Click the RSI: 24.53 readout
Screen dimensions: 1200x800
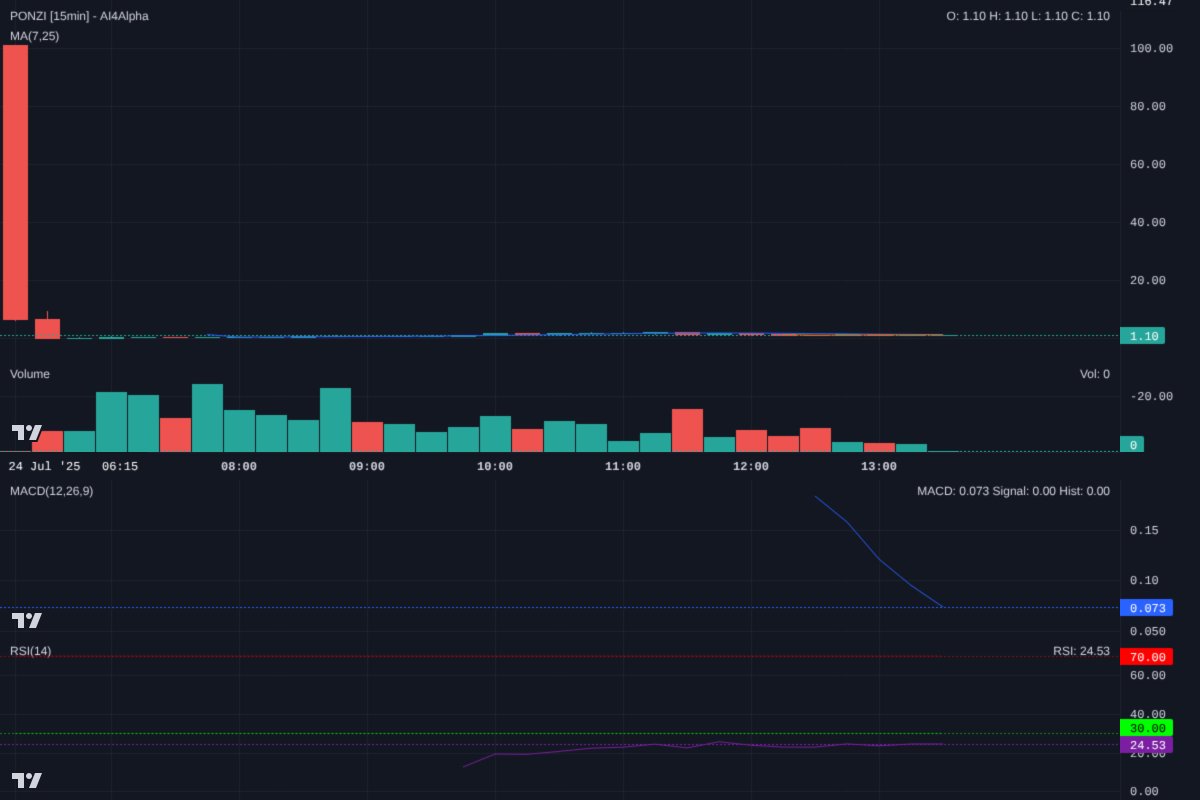pyautogui.click(x=1081, y=649)
